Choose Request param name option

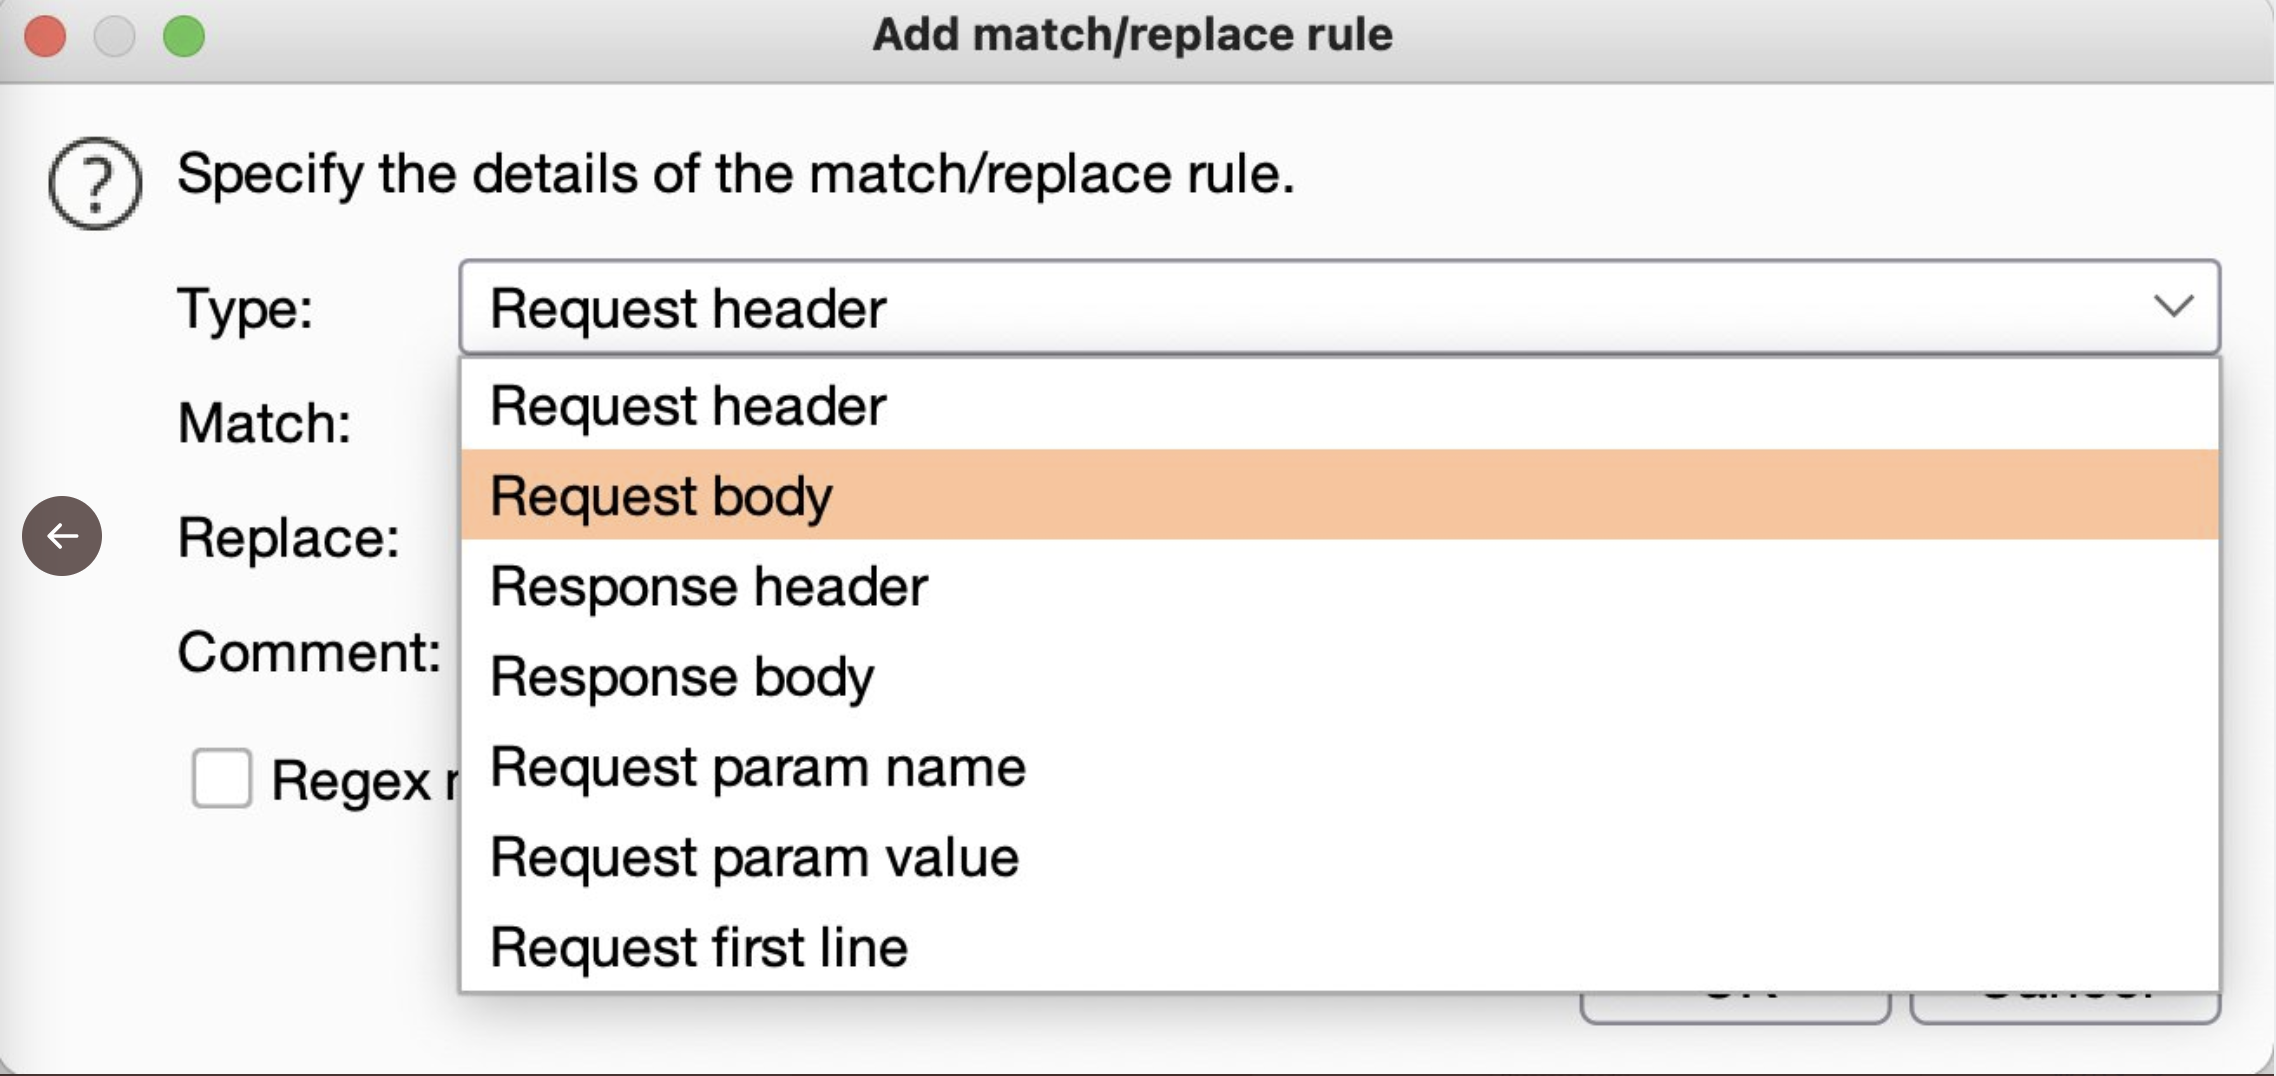point(757,767)
